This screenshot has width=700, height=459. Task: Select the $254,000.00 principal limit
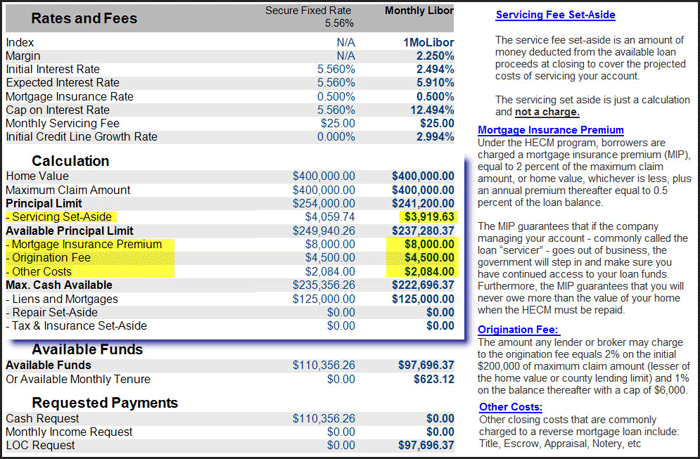point(324,203)
